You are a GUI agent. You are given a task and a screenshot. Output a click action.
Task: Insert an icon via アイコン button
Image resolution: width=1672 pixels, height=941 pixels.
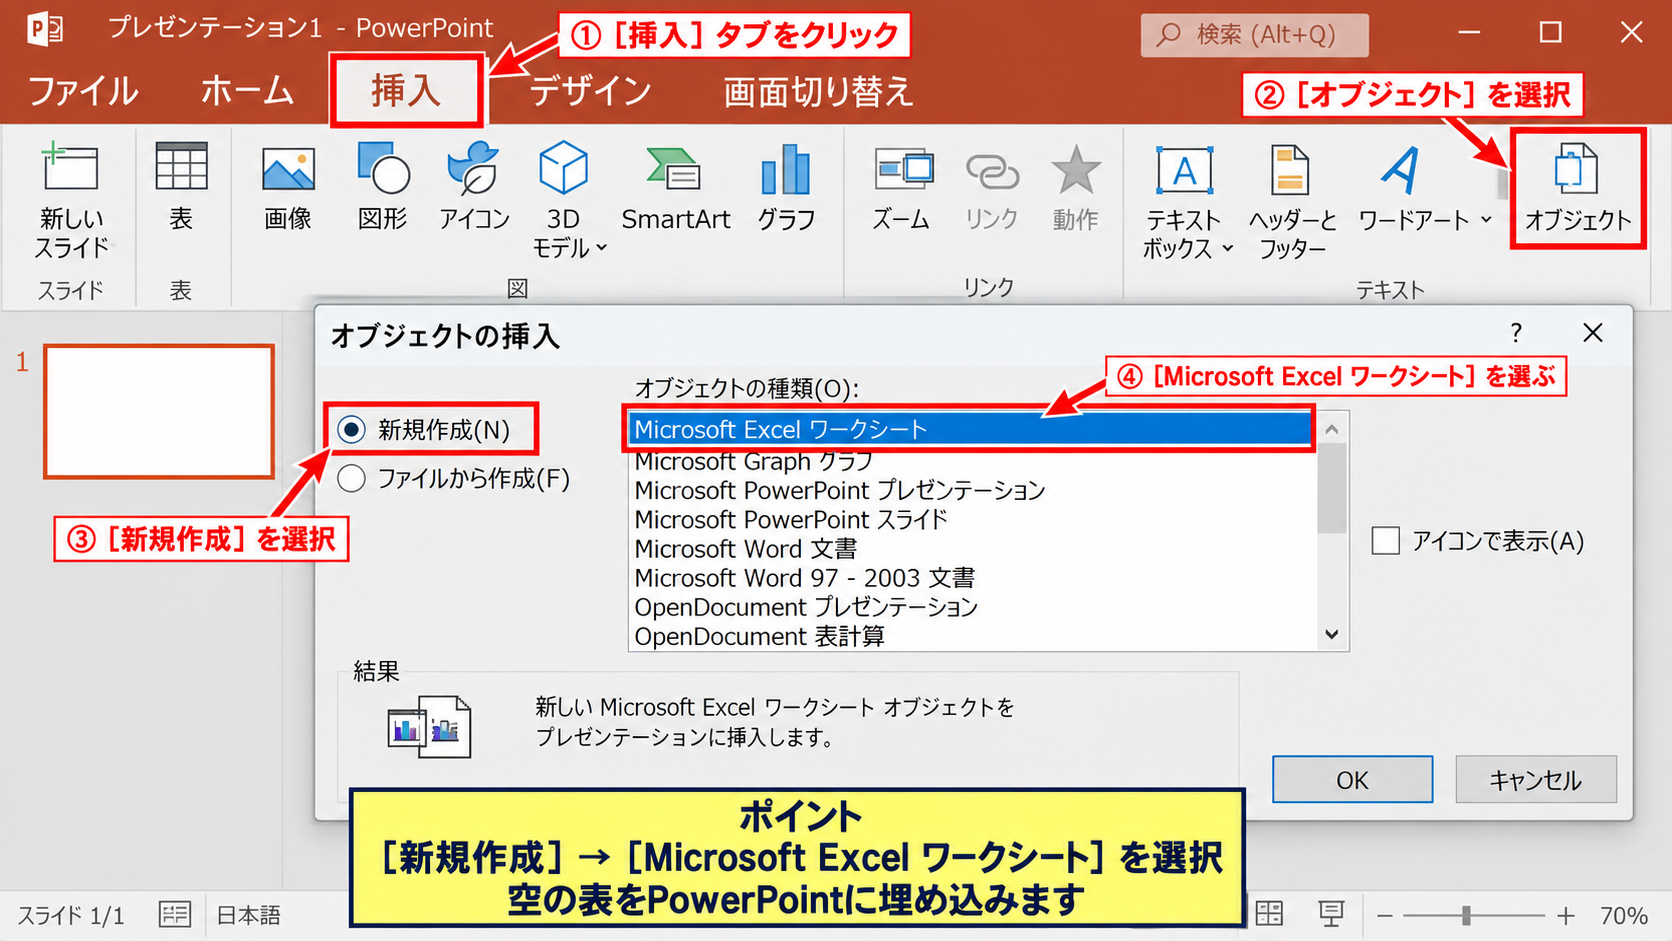tap(474, 187)
